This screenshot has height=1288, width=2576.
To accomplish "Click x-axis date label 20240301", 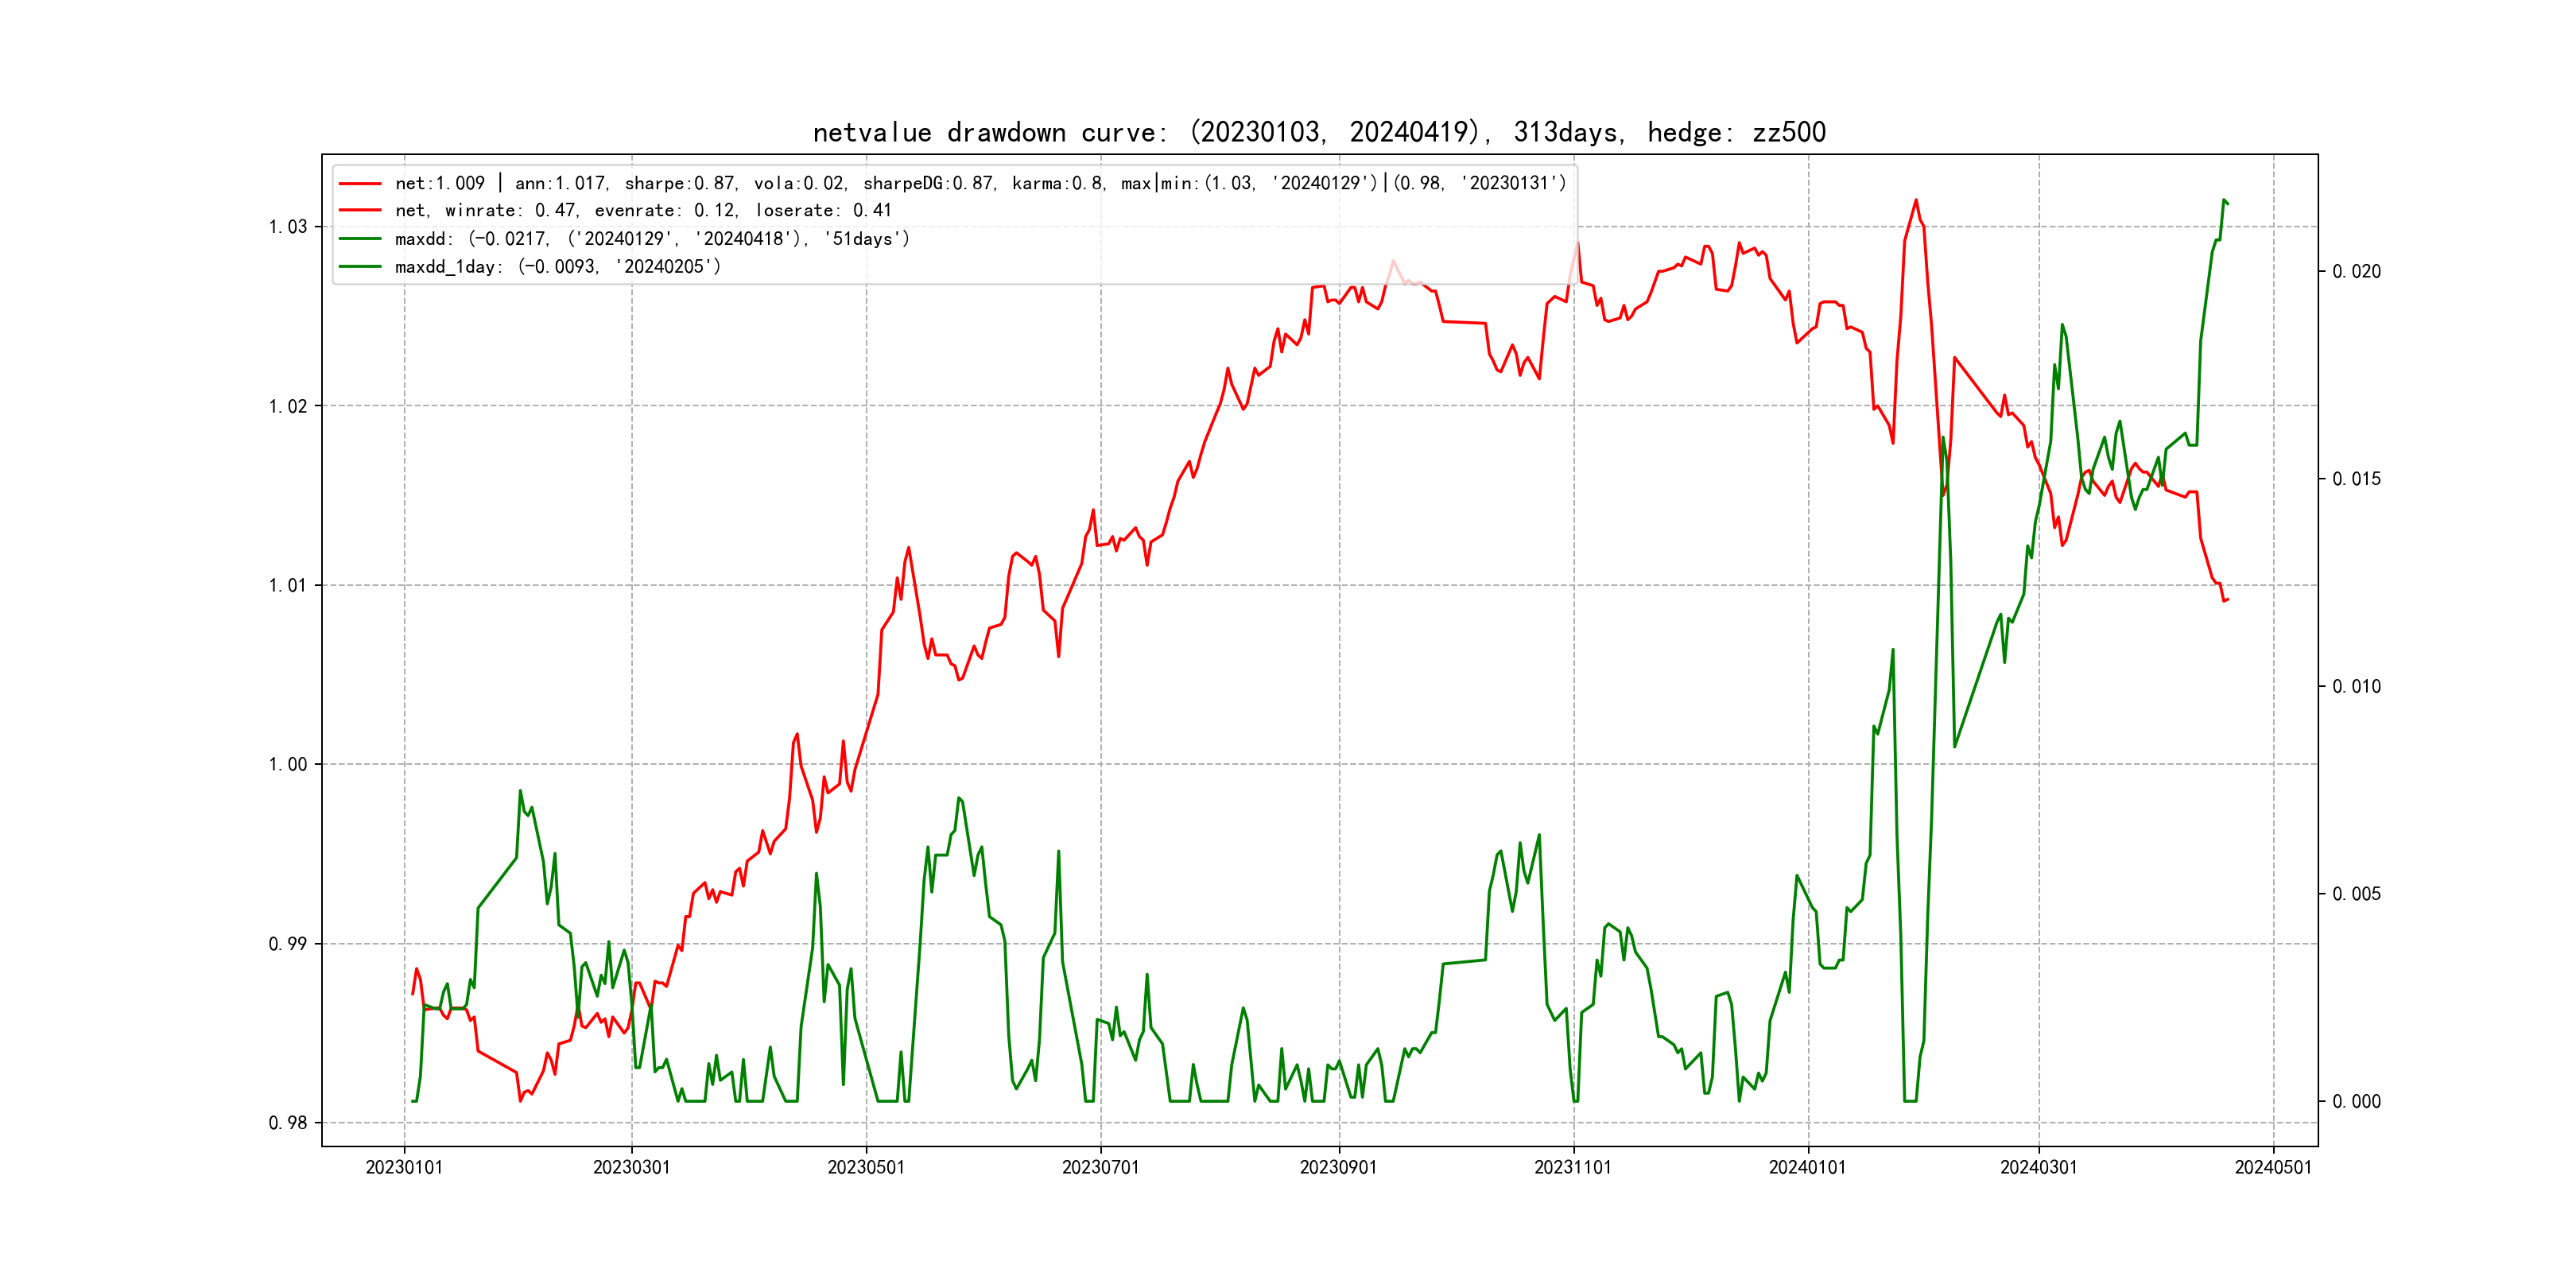I will click(x=2038, y=1167).
